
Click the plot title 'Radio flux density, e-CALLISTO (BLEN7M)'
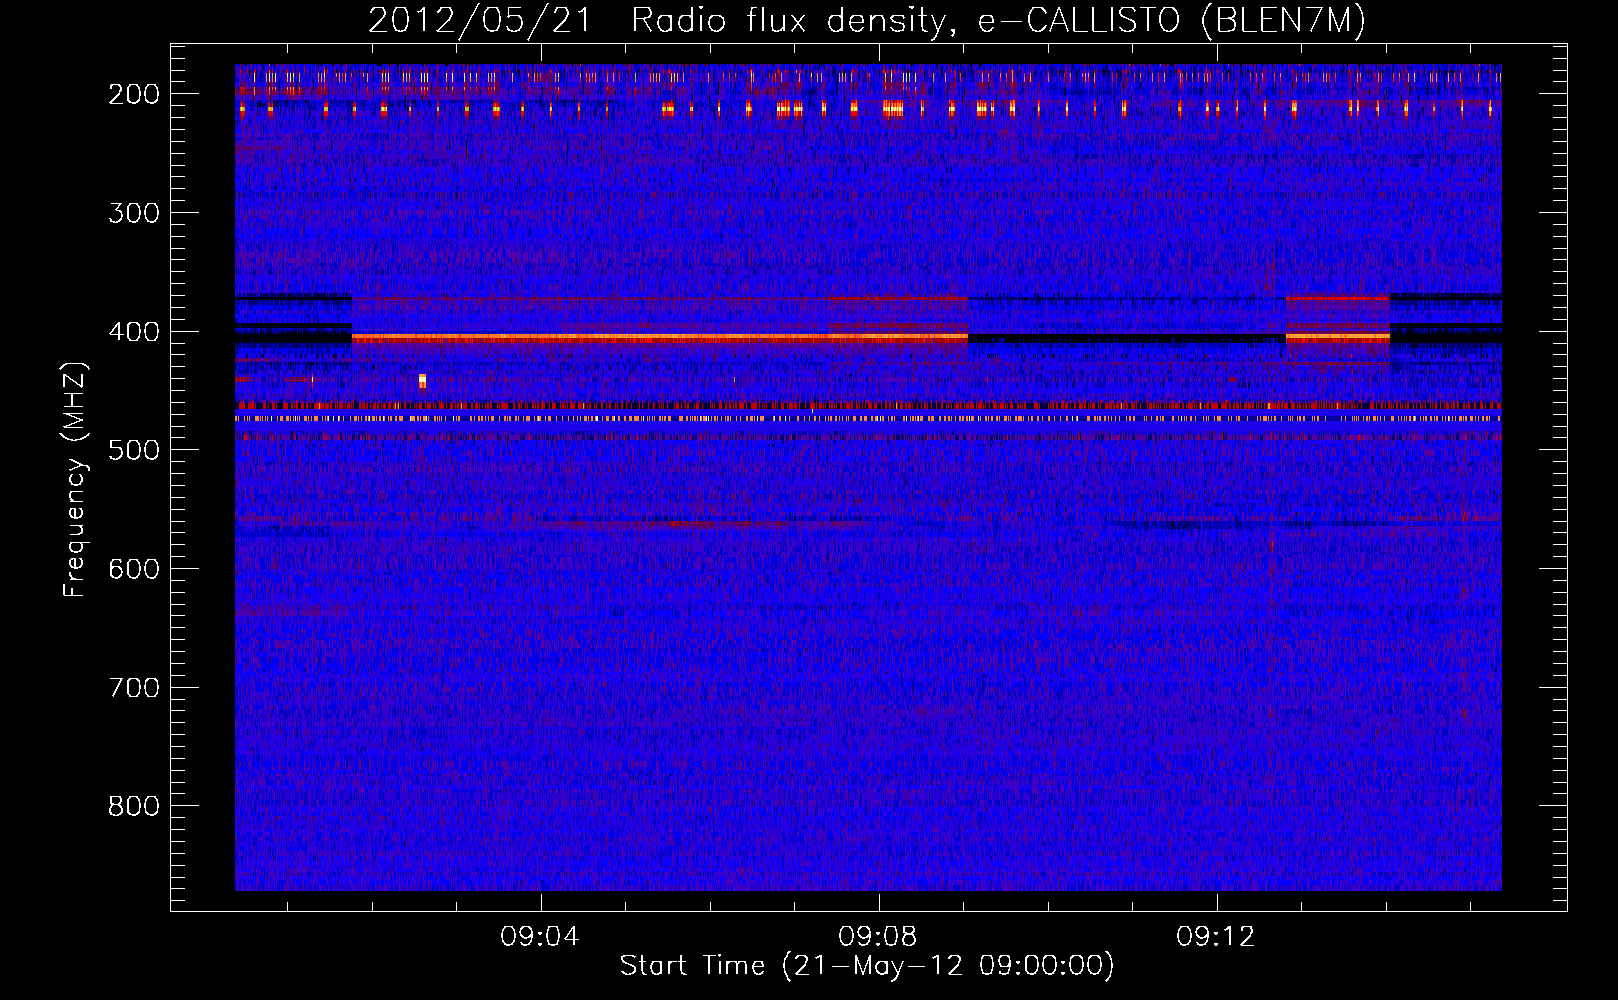998,21
